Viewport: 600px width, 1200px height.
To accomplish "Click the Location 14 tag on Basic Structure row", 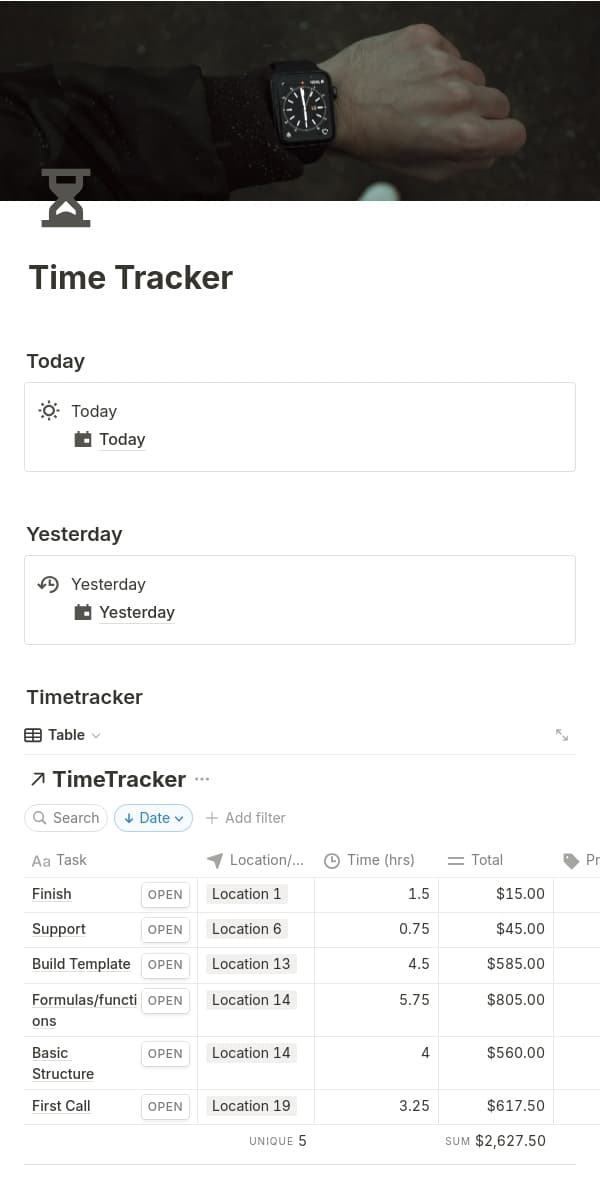I will point(251,1052).
